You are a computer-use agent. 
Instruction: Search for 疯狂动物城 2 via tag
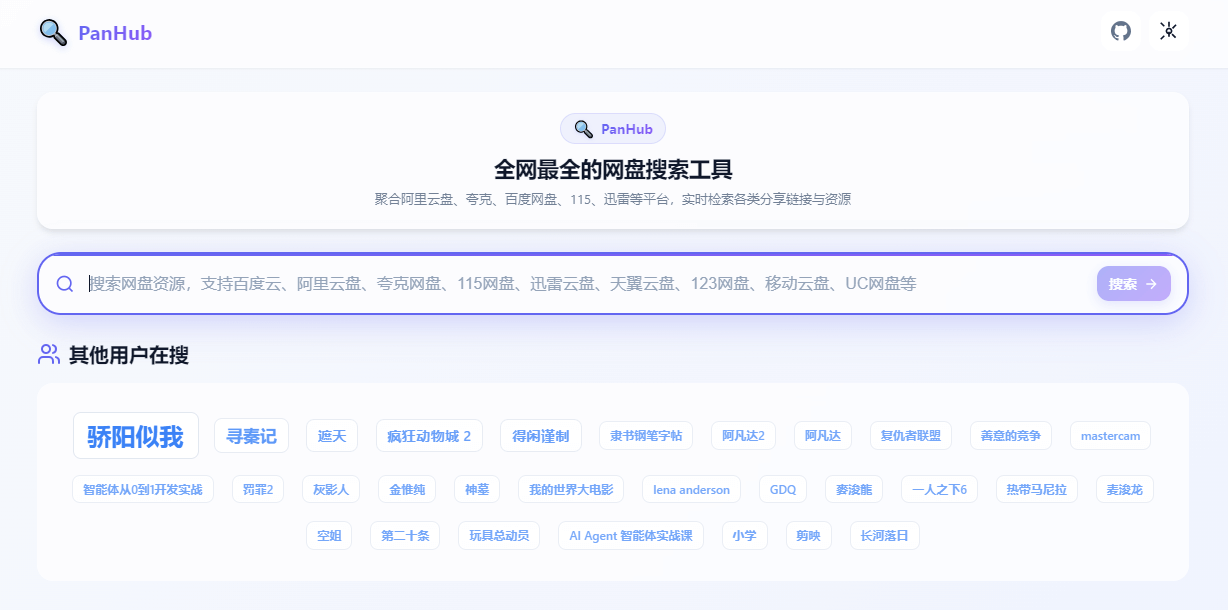429,436
